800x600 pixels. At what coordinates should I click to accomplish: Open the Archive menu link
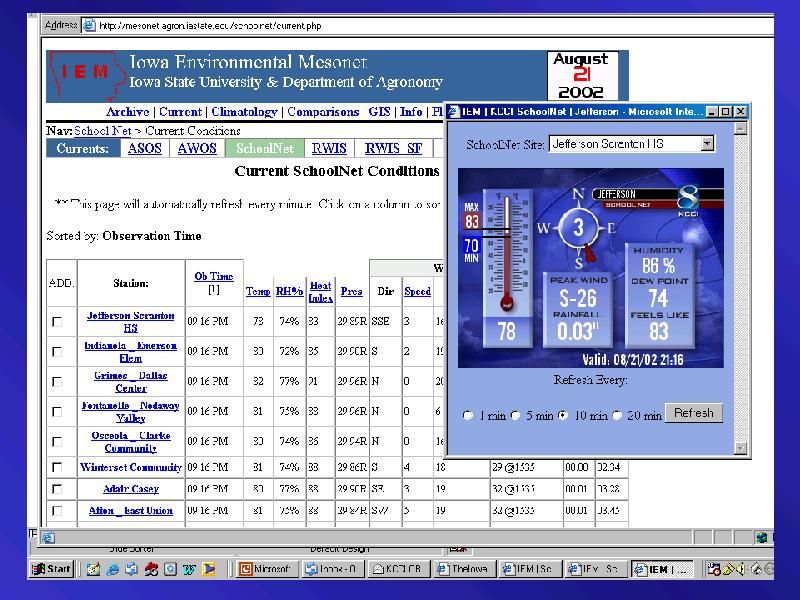click(128, 112)
